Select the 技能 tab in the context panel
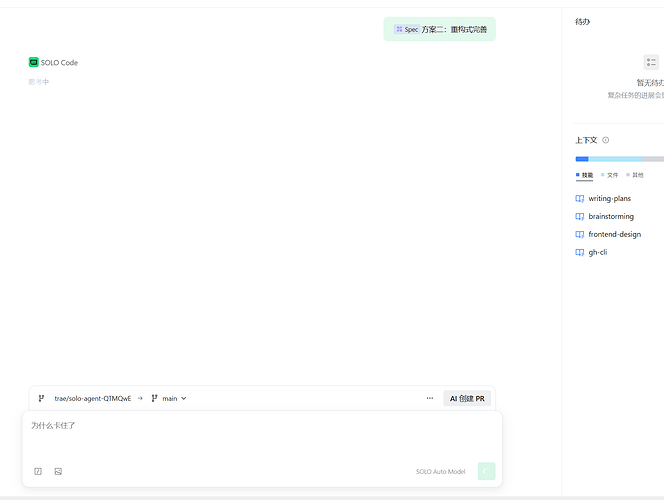The image size is (664, 500). [x=584, y=175]
